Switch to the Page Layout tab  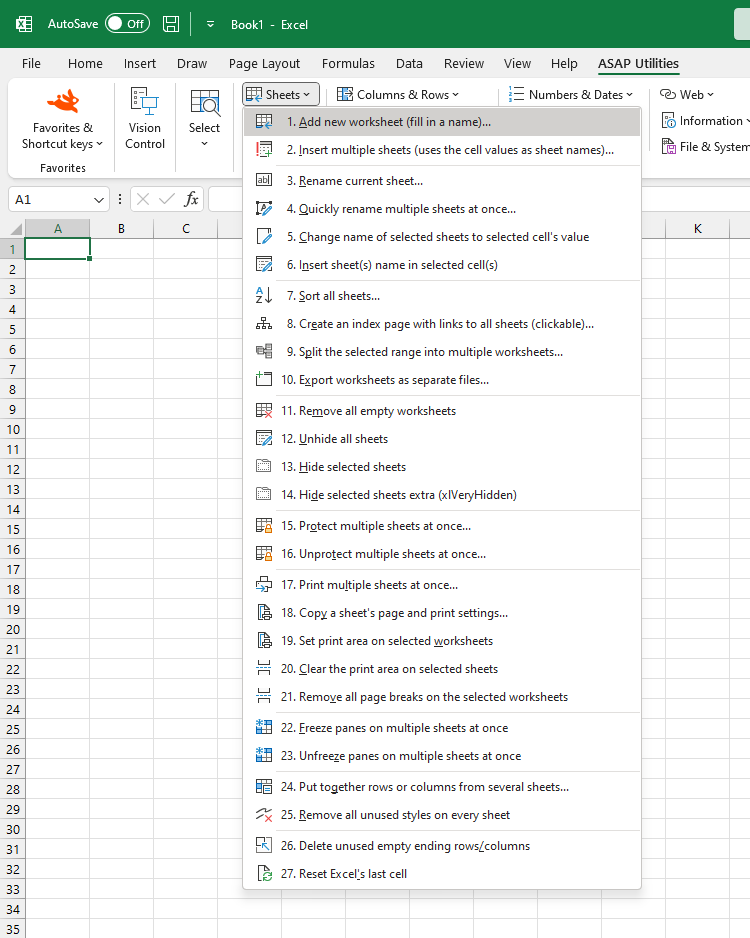(264, 63)
